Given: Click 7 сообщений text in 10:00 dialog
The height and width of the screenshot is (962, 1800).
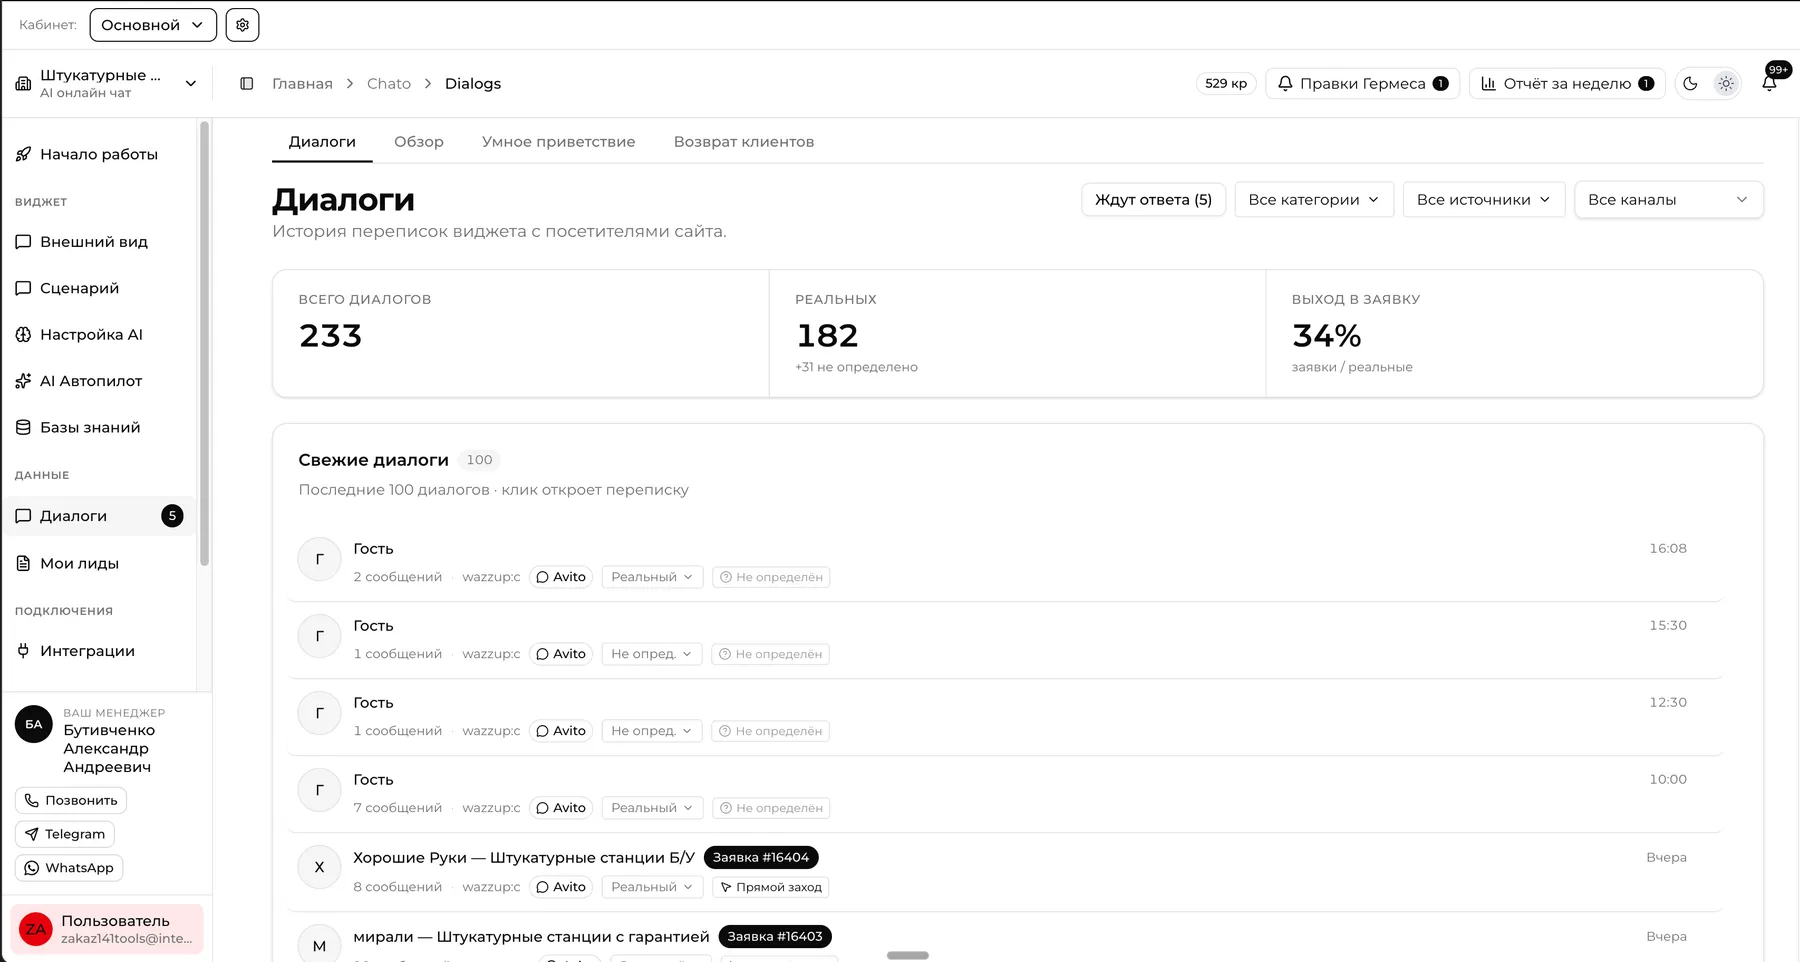Looking at the screenshot, I should (398, 808).
